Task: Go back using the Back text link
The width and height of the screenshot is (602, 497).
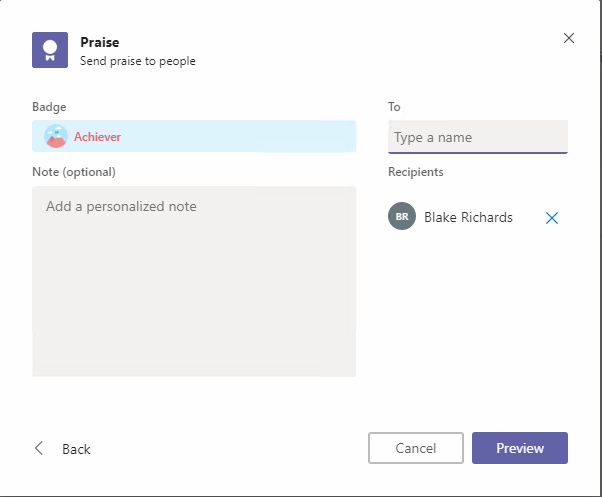Action: click(76, 449)
